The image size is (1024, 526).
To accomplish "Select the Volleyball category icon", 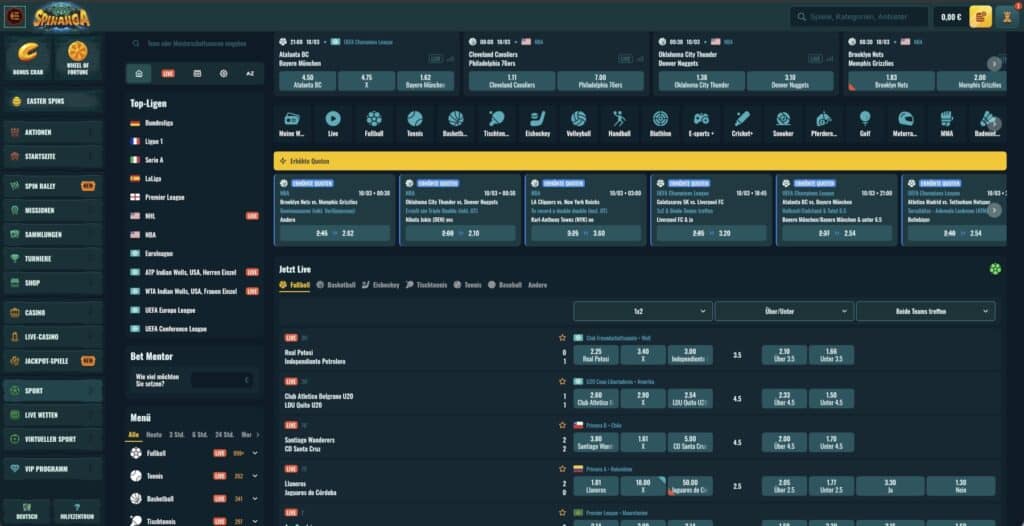I will pyautogui.click(x=578, y=123).
